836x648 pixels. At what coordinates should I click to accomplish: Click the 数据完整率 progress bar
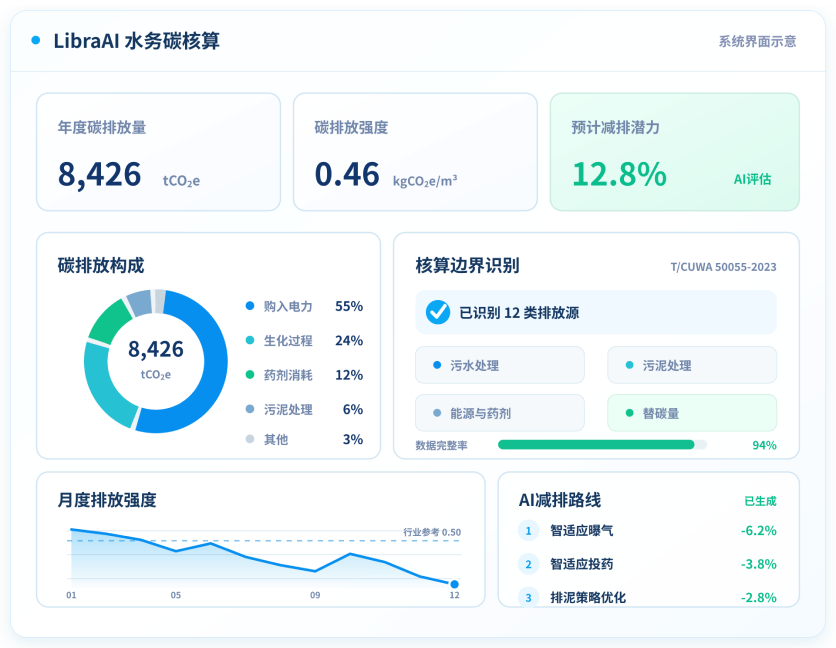pos(602,445)
